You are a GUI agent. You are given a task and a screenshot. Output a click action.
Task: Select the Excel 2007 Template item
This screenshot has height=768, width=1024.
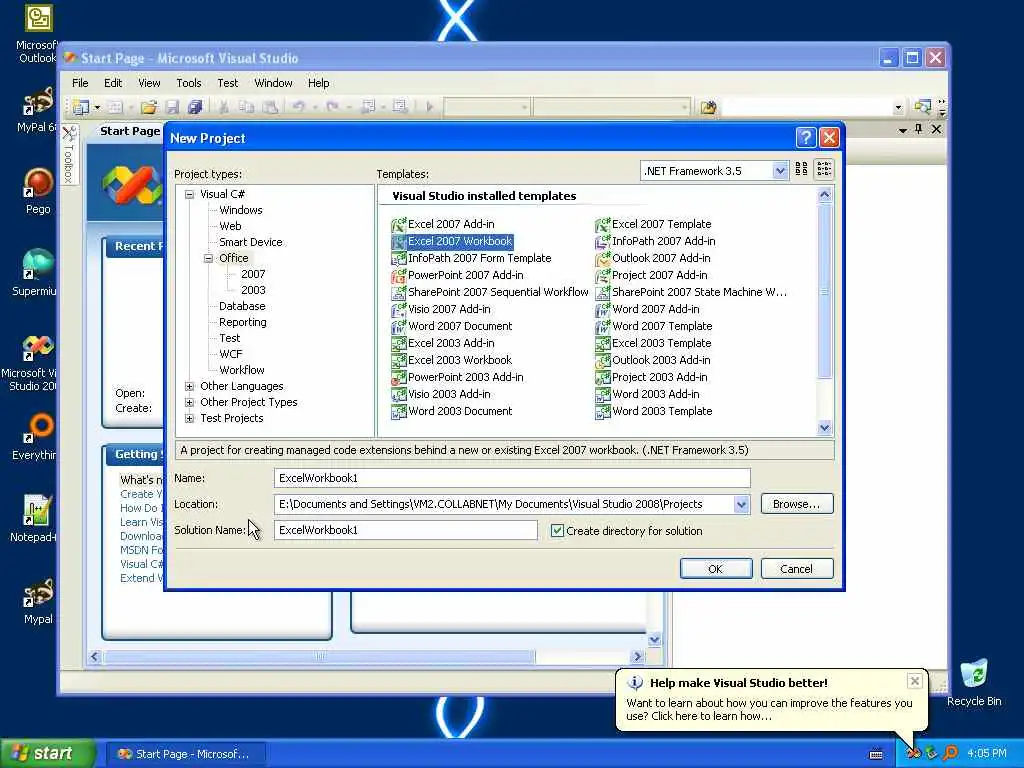click(653, 224)
